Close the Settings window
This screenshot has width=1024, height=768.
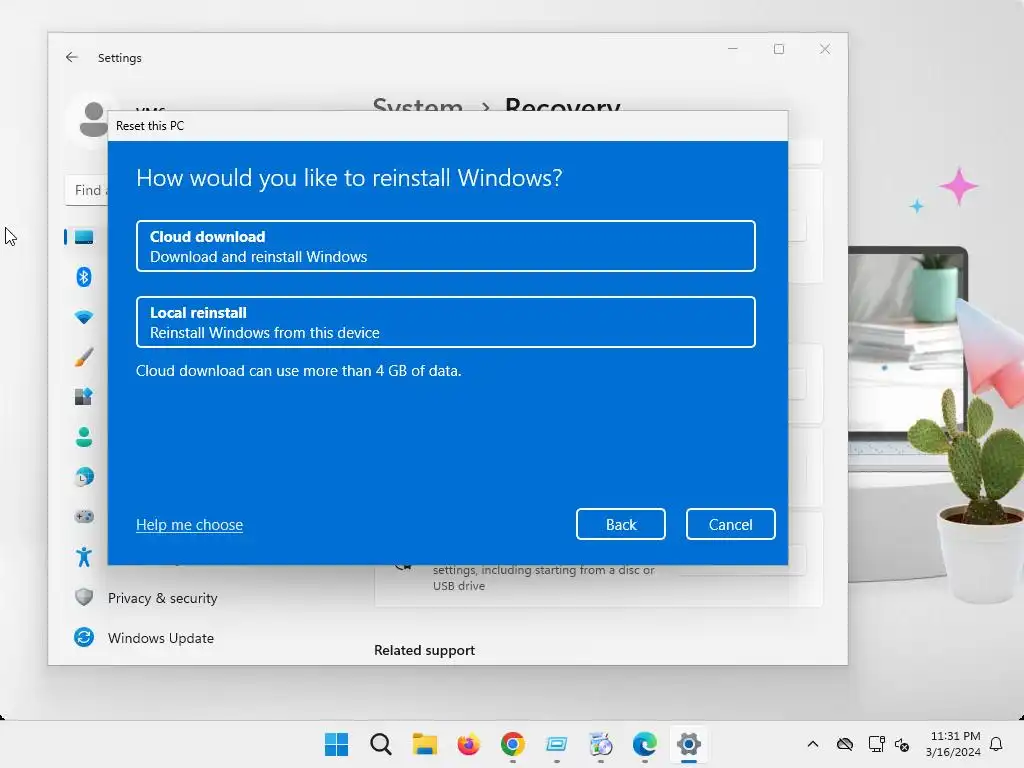(x=825, y=49)
